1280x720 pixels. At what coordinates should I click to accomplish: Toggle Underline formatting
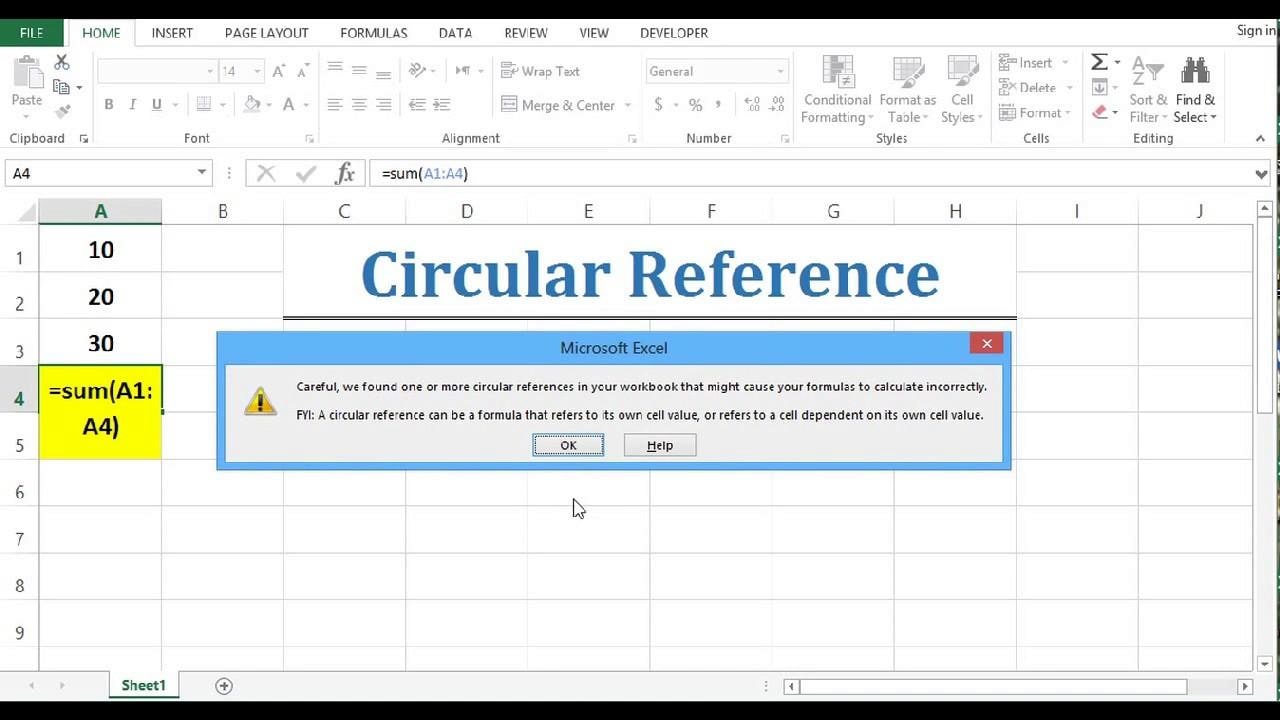coord(156,104)
